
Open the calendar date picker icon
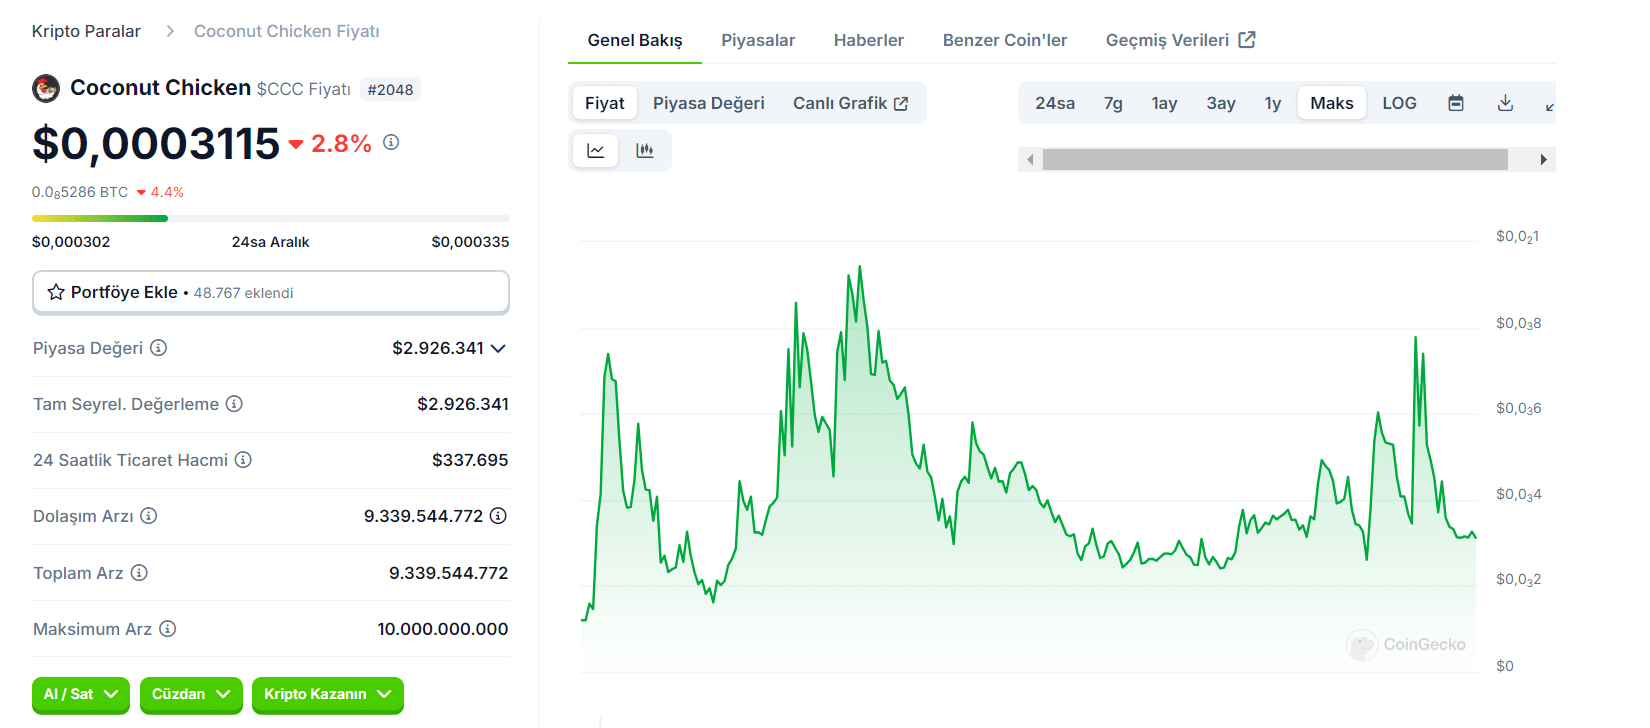tap(1456, 103)
